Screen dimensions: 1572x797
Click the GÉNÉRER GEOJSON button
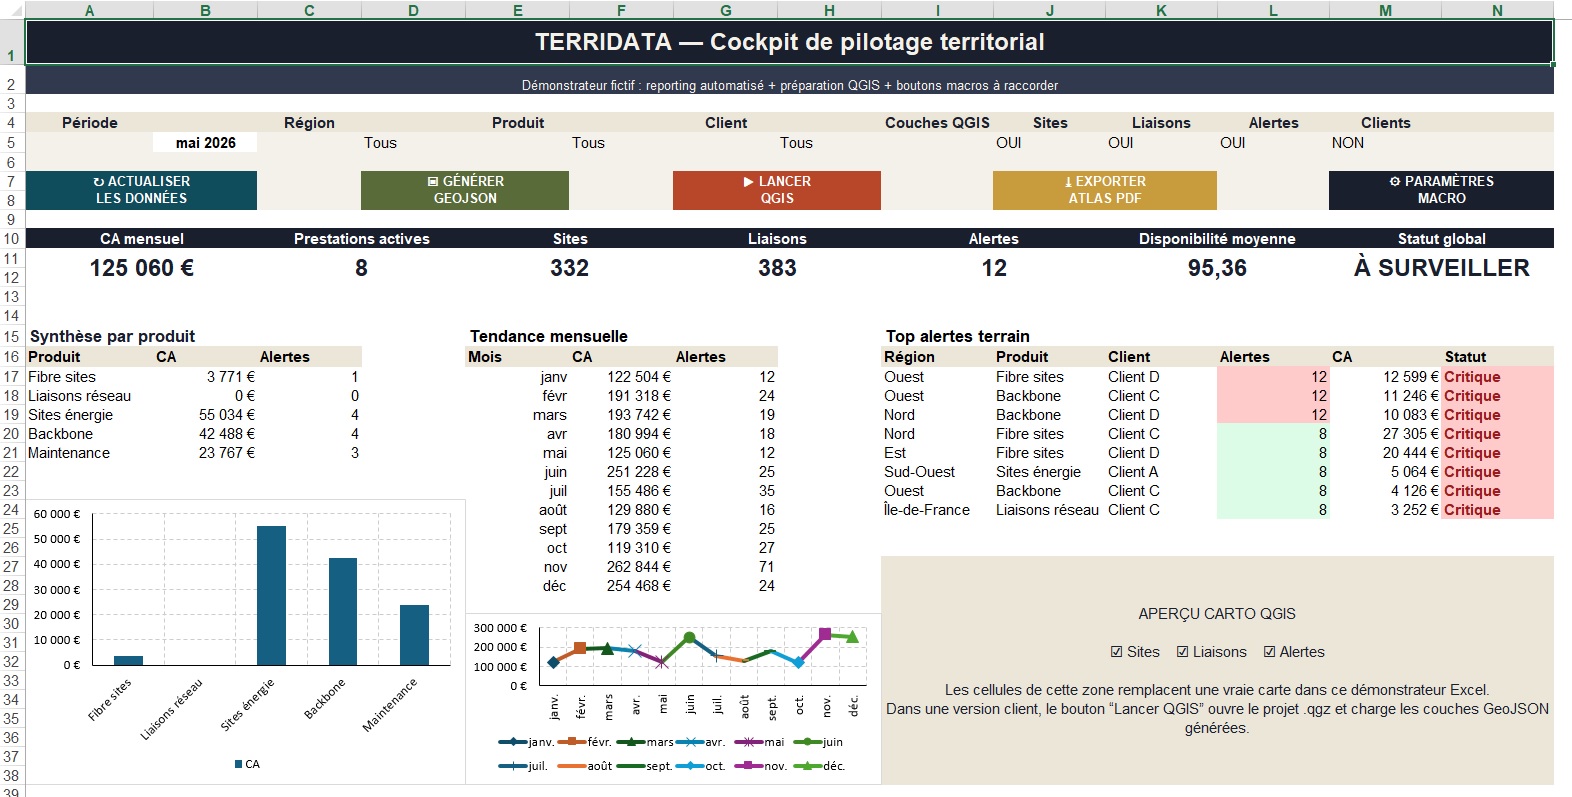click(x=465, y=190)
